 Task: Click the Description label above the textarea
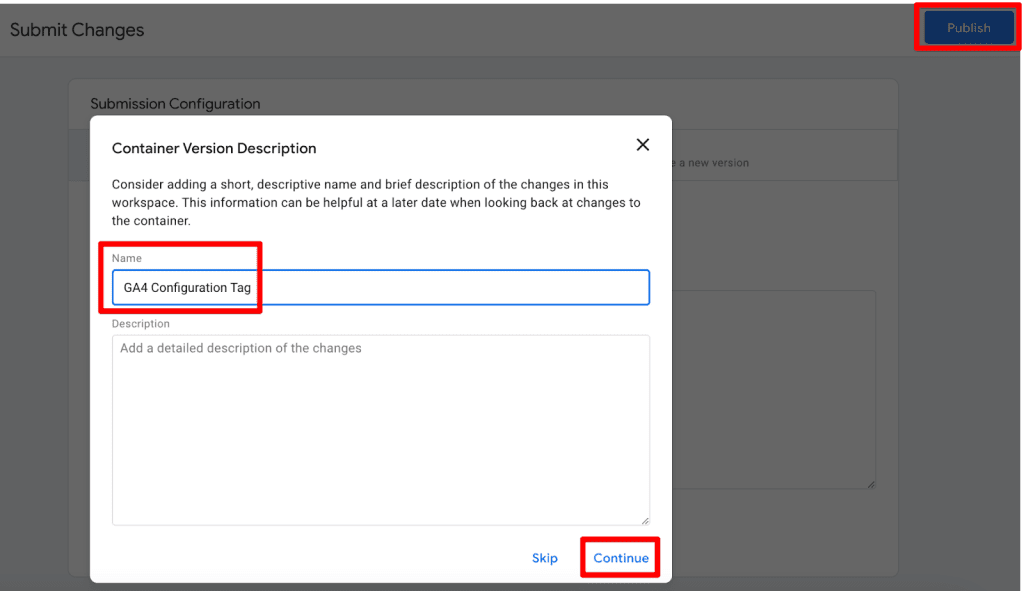point(140,323)
